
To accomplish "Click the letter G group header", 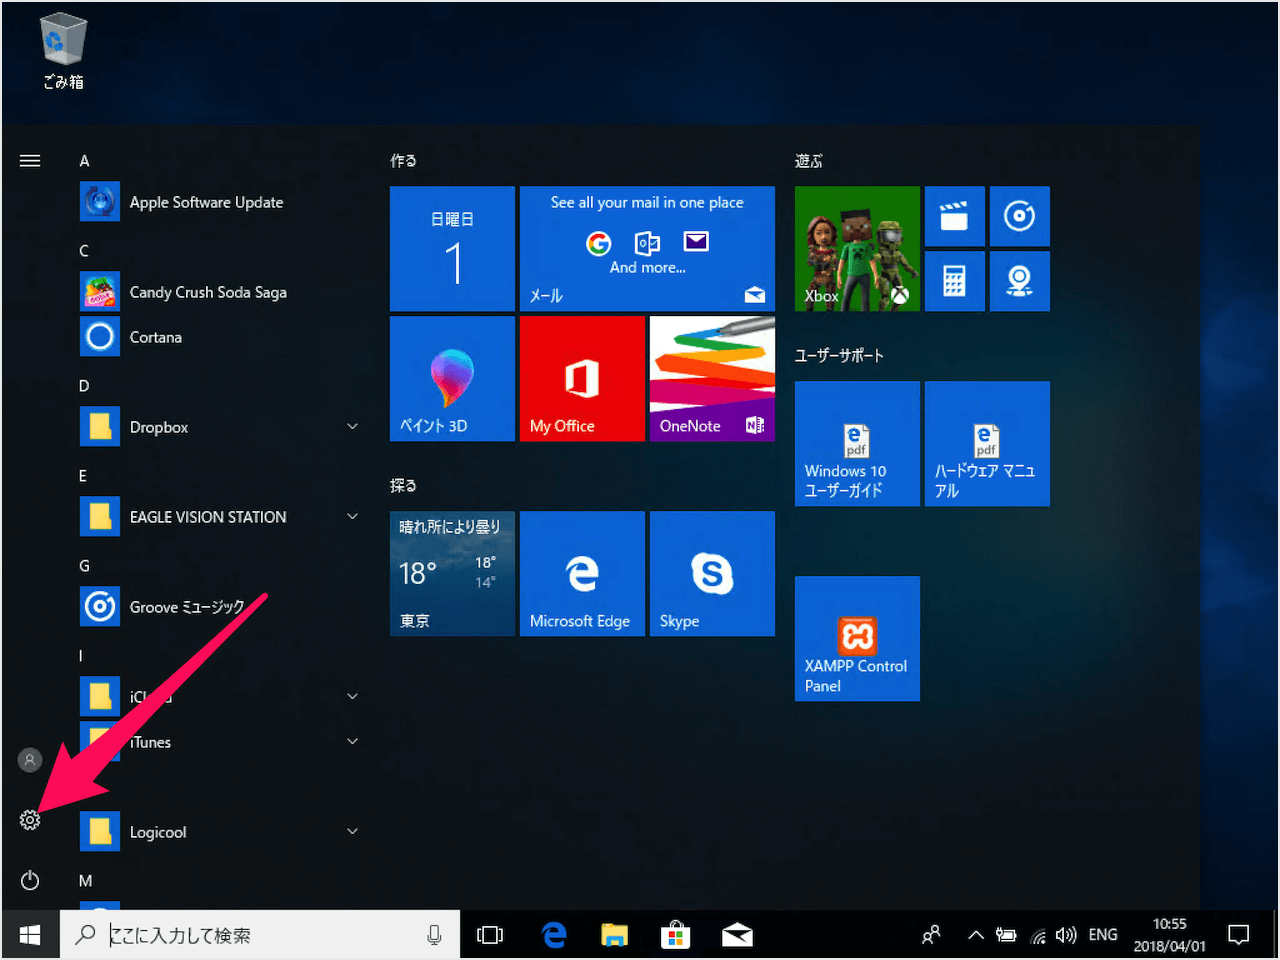I will (84, 566).
